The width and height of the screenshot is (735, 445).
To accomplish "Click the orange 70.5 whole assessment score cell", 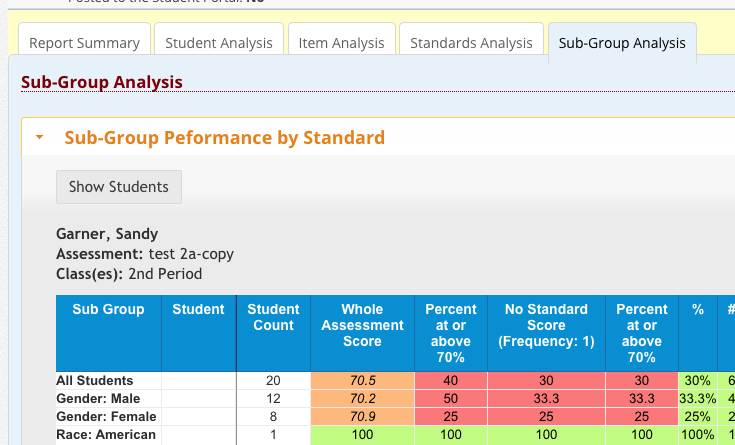I will click(x=362, y=381).
